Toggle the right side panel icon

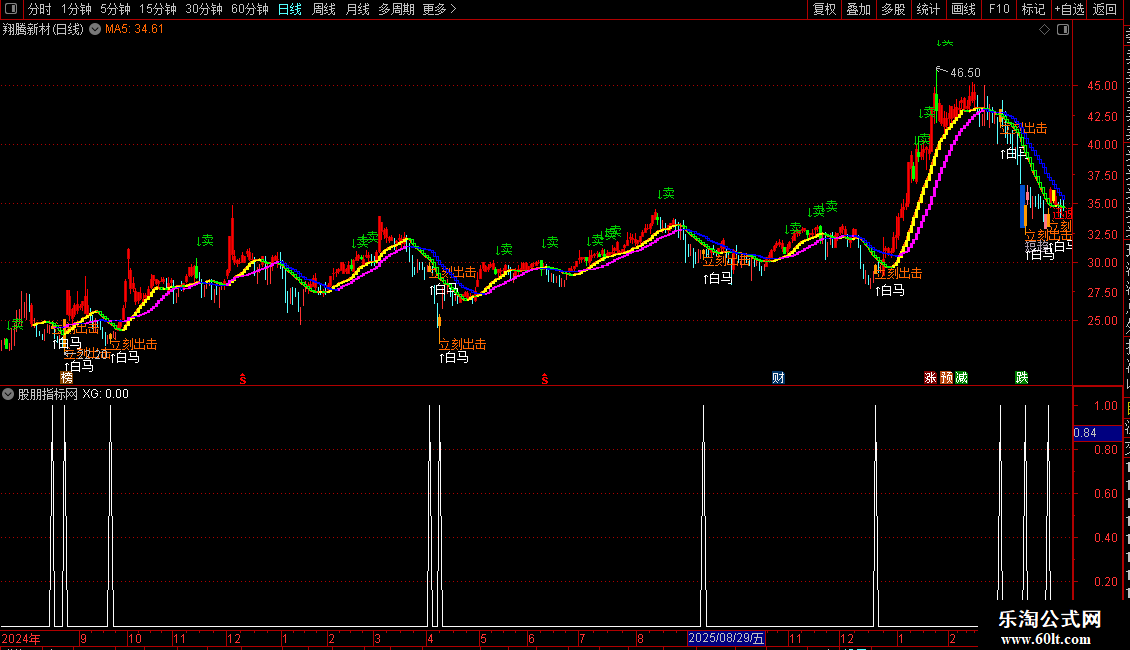[x=1063, y=30]
